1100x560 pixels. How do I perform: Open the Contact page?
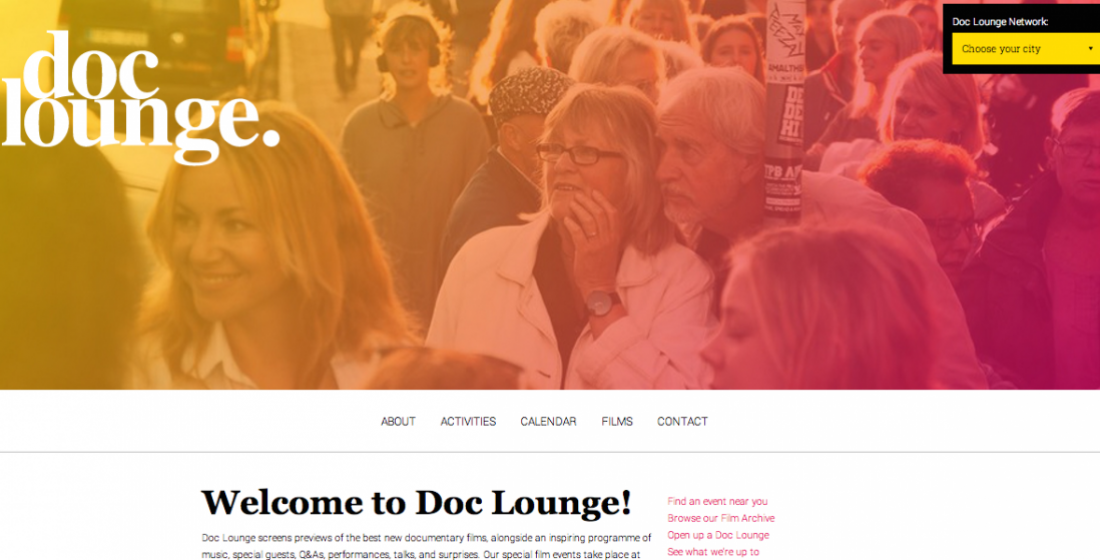coord(682,421)
